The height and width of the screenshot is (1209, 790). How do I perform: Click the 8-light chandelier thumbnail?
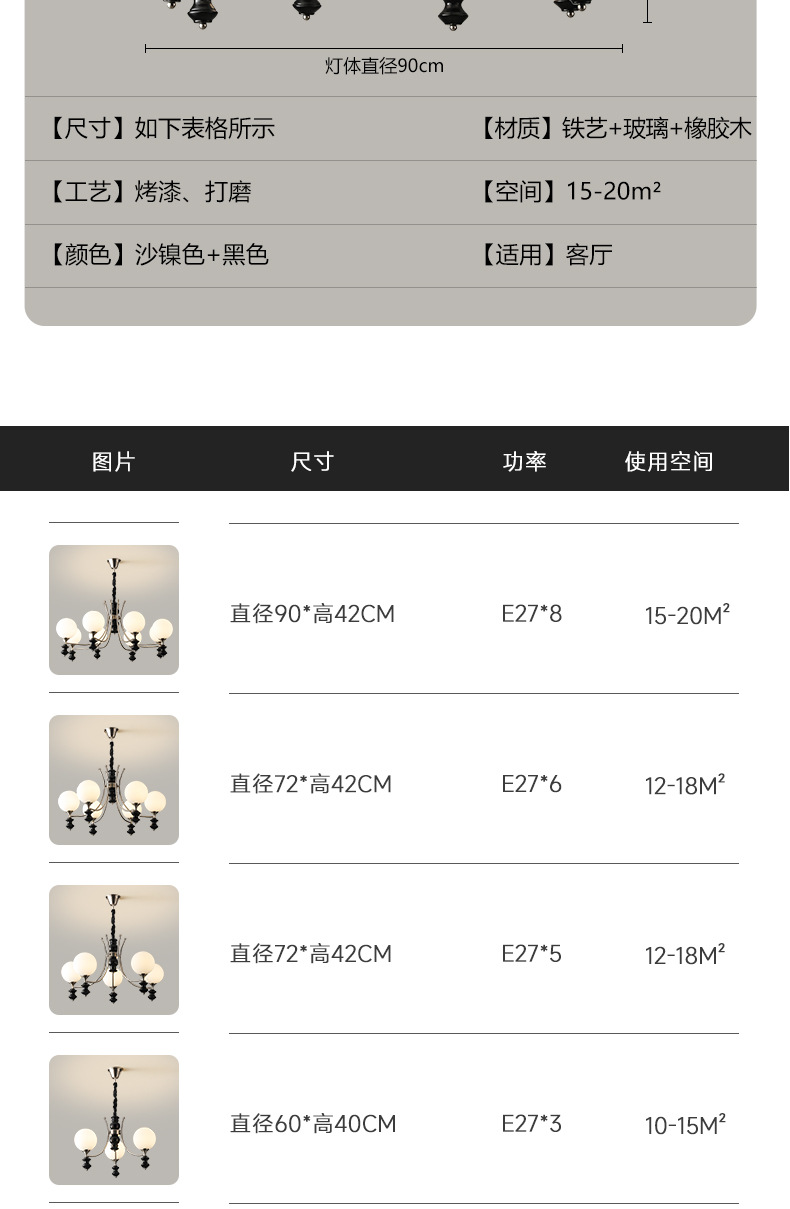click(114, 610)
